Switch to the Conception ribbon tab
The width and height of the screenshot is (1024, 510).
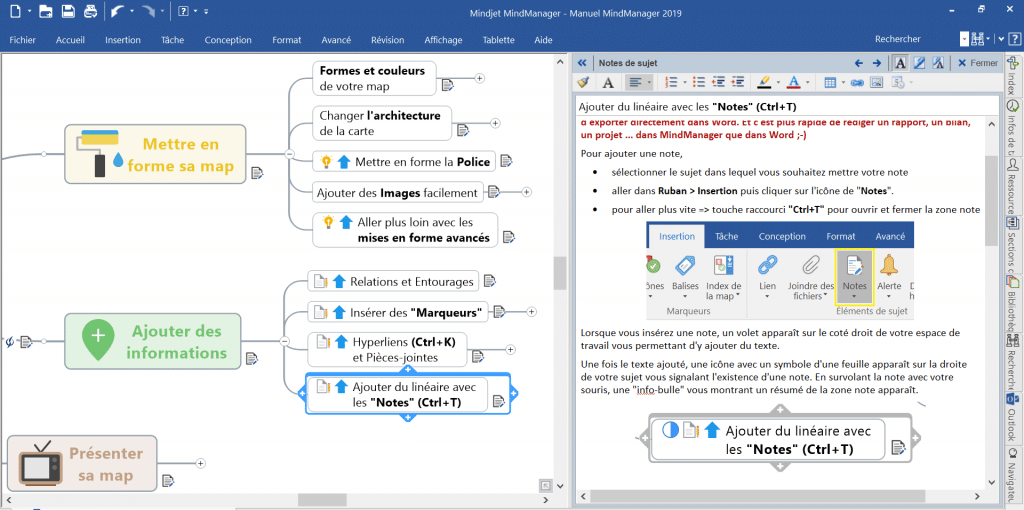tap(228, 40)
